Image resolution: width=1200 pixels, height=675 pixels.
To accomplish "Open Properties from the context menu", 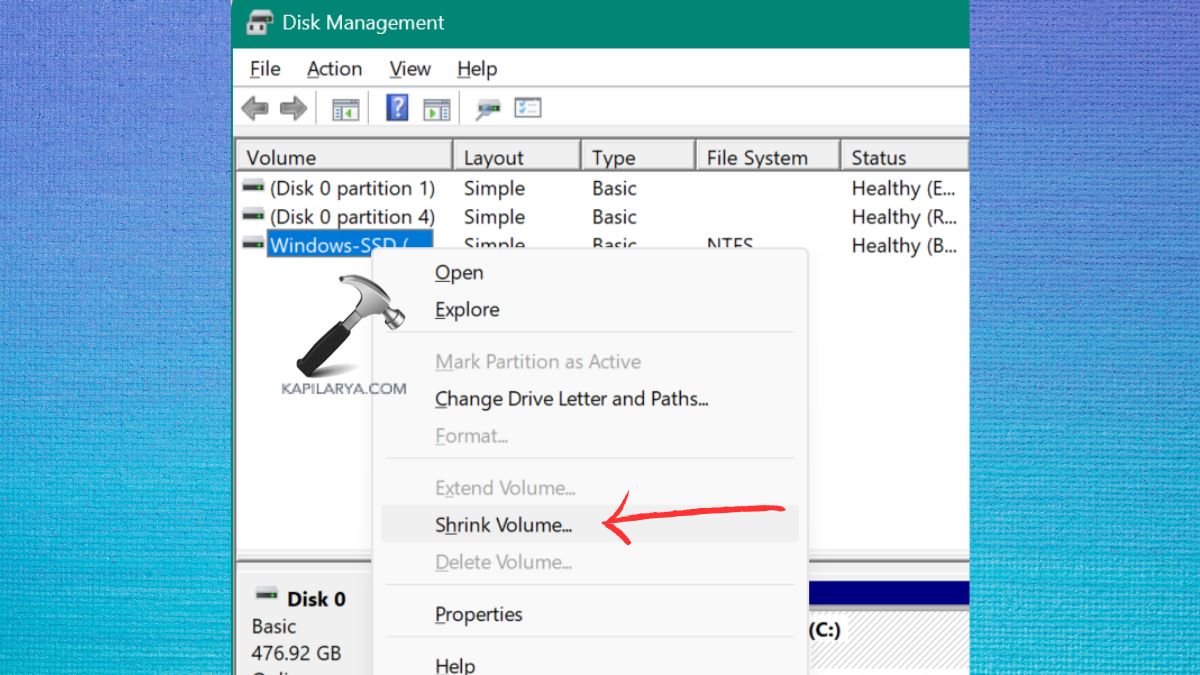I will click(479, 615).
